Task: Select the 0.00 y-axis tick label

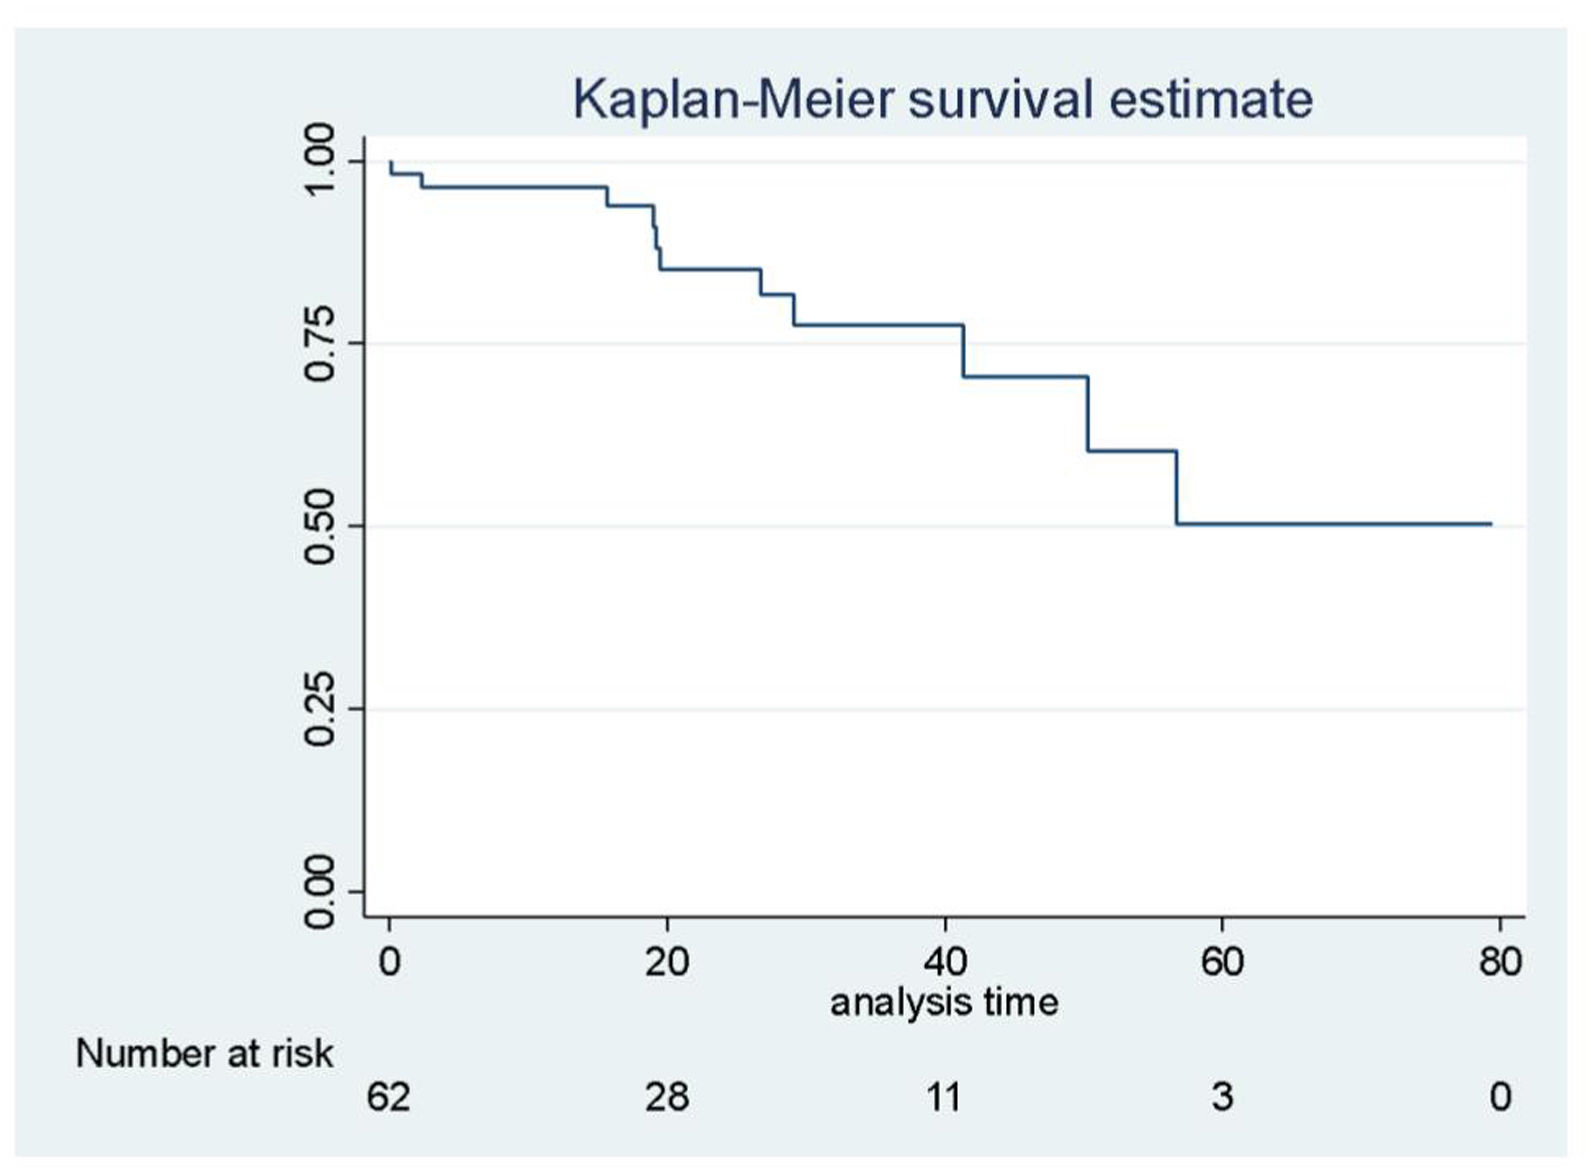Action: point(319,891)
